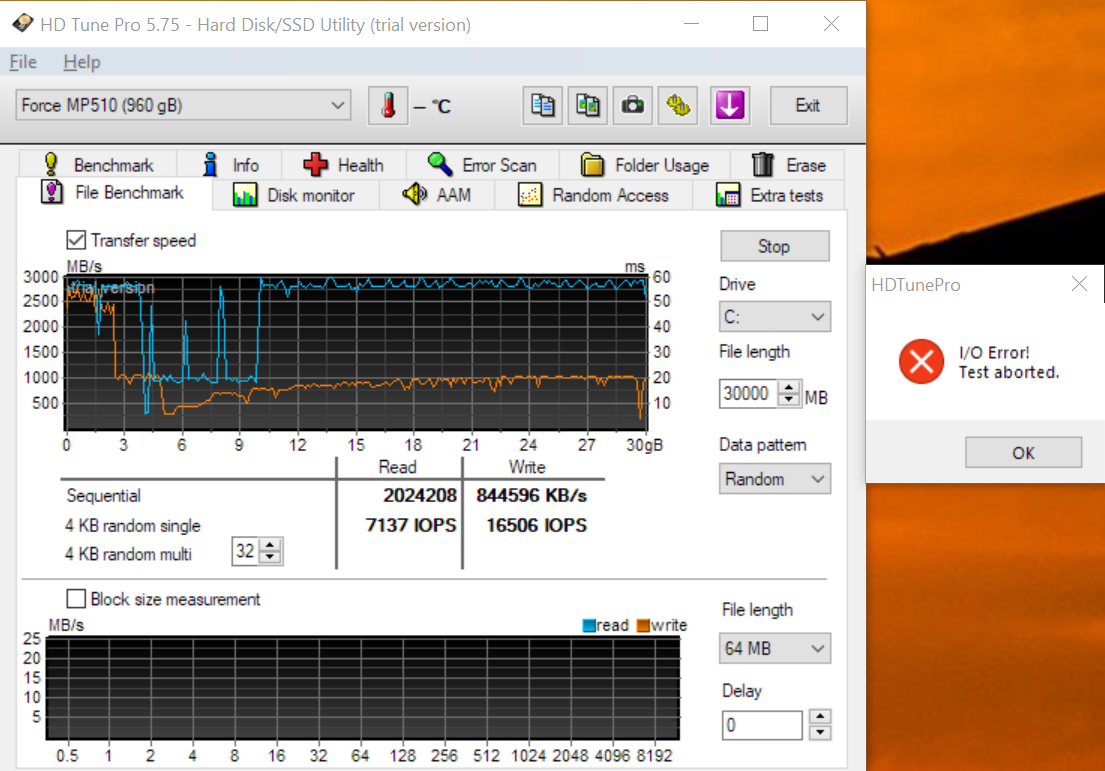Expand the Force MP510 drive selector

[183, 106]
